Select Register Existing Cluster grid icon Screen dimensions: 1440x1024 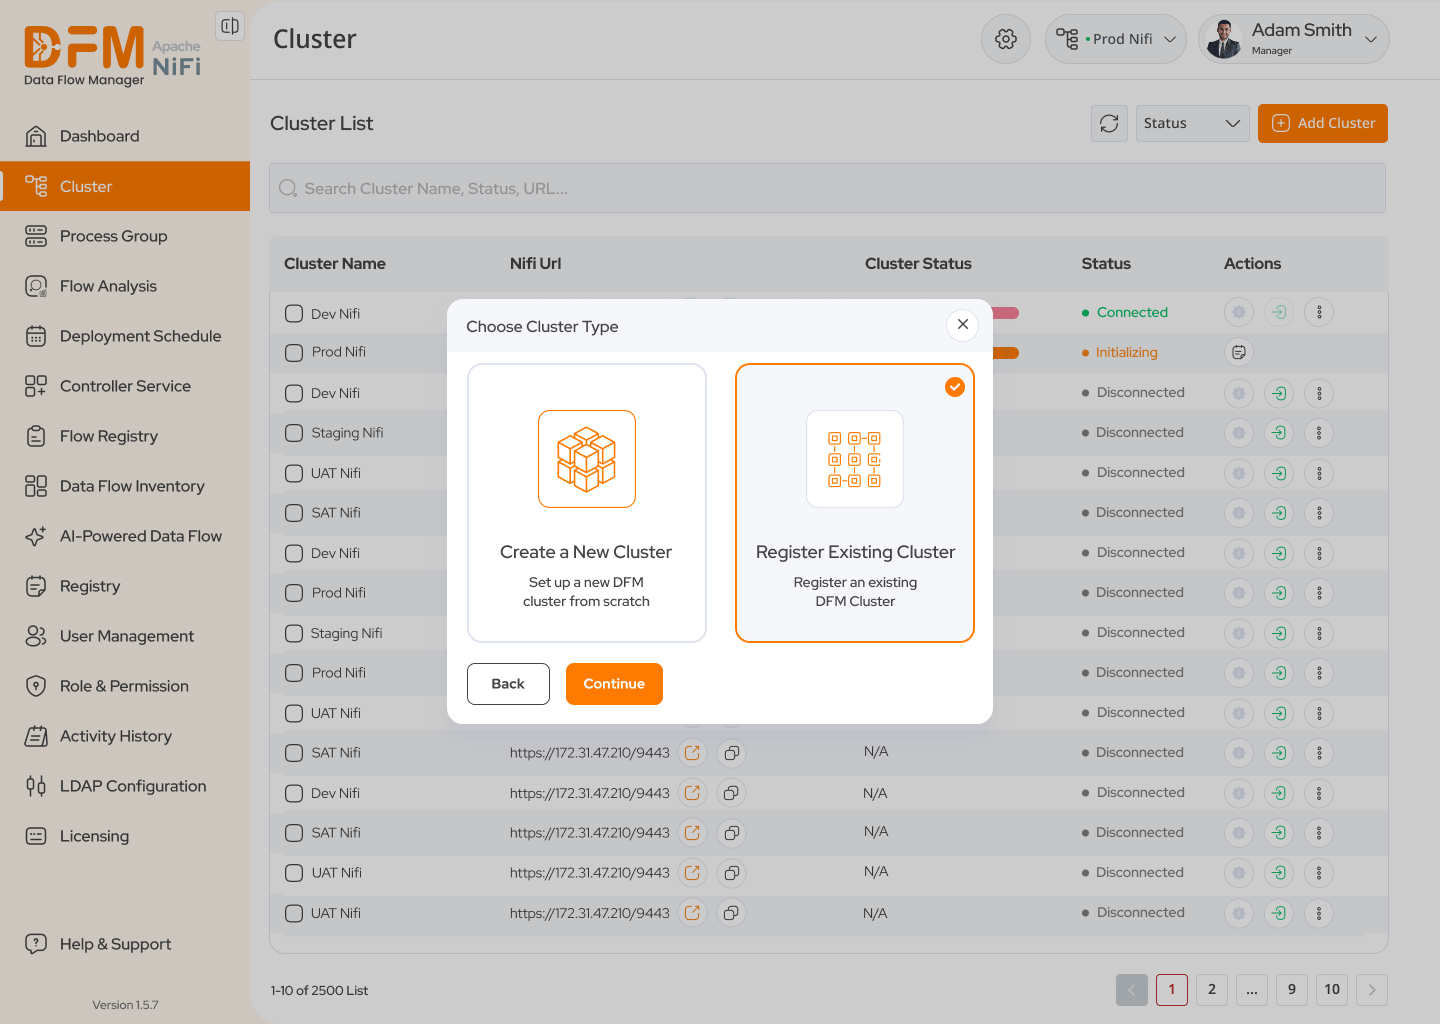coord(855,459)
